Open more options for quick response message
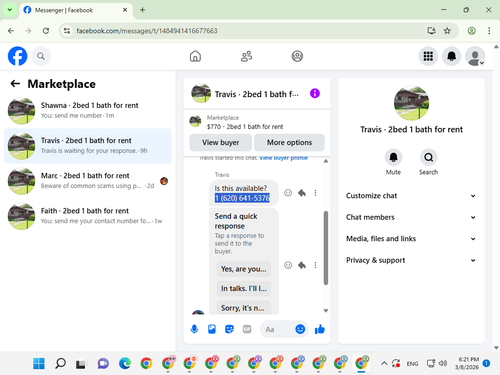The image size is (500, 375). point(315,265)
